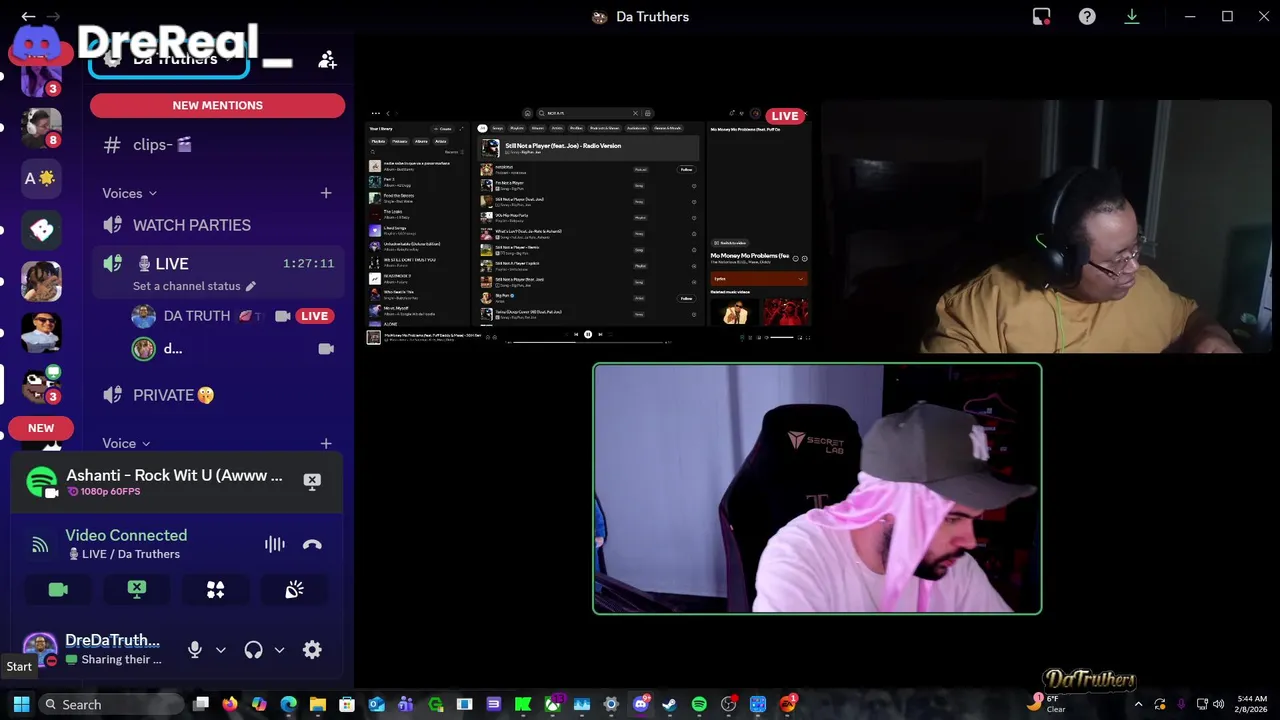This screenshot has width=1280, height=720.
Task: Expand the Da Truthers server header menu
Action: (x=169, y=59)
